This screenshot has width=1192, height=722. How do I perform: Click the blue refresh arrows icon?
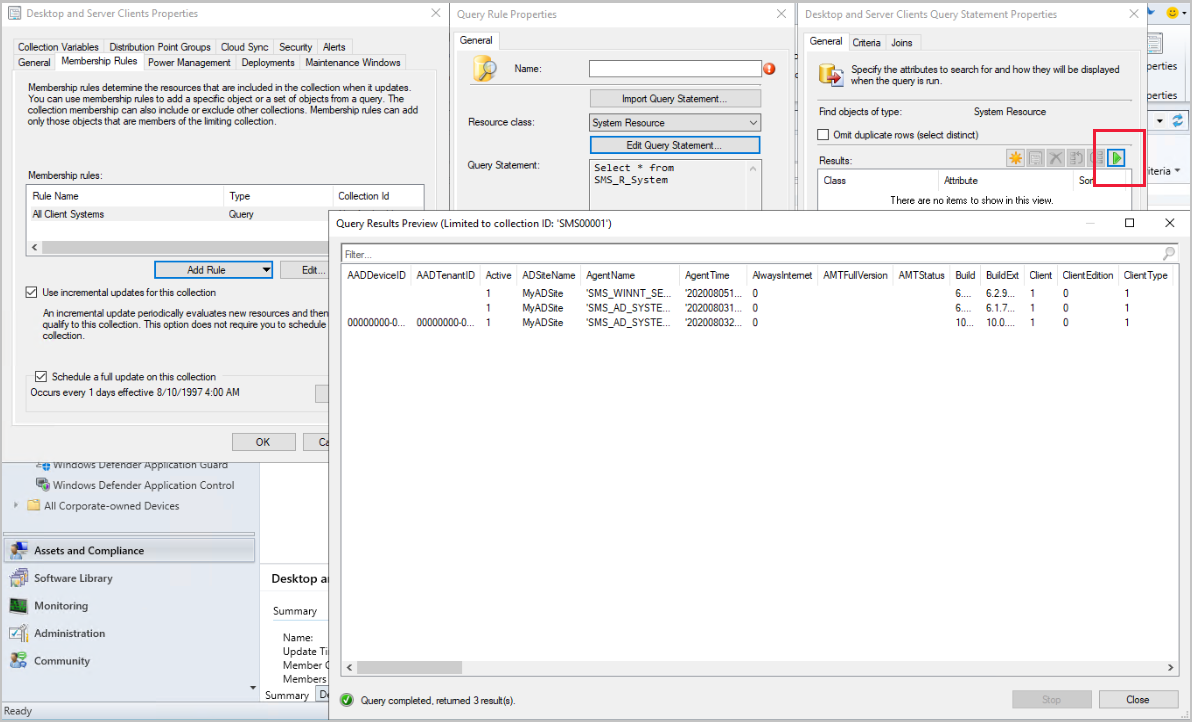pyautogui.click(x=1178, y=121)
